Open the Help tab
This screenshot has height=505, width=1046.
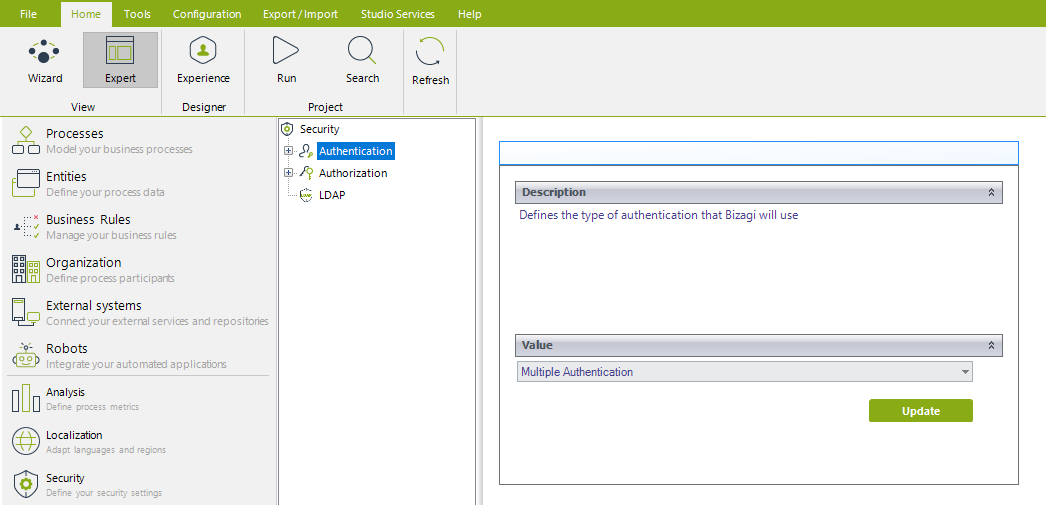pyautogui.click(x=470, y=14)
